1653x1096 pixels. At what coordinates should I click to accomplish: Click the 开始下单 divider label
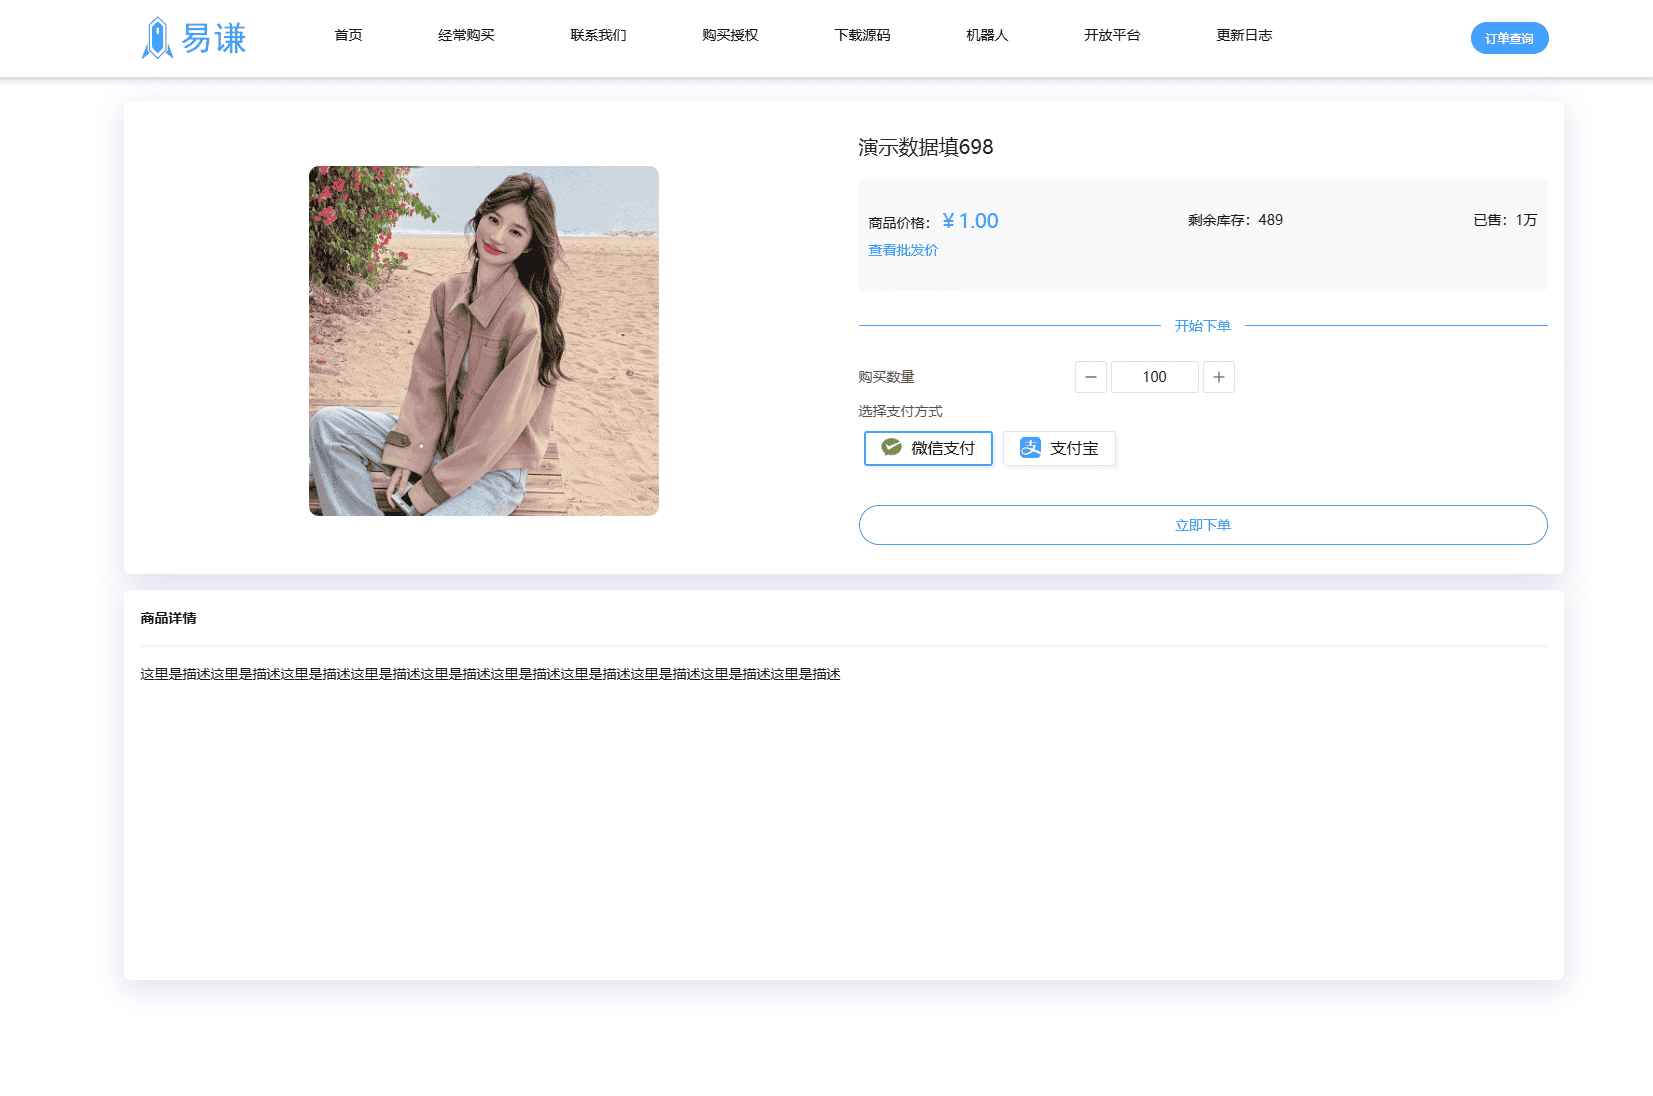pyautogui.click(x=1203, y=326)
